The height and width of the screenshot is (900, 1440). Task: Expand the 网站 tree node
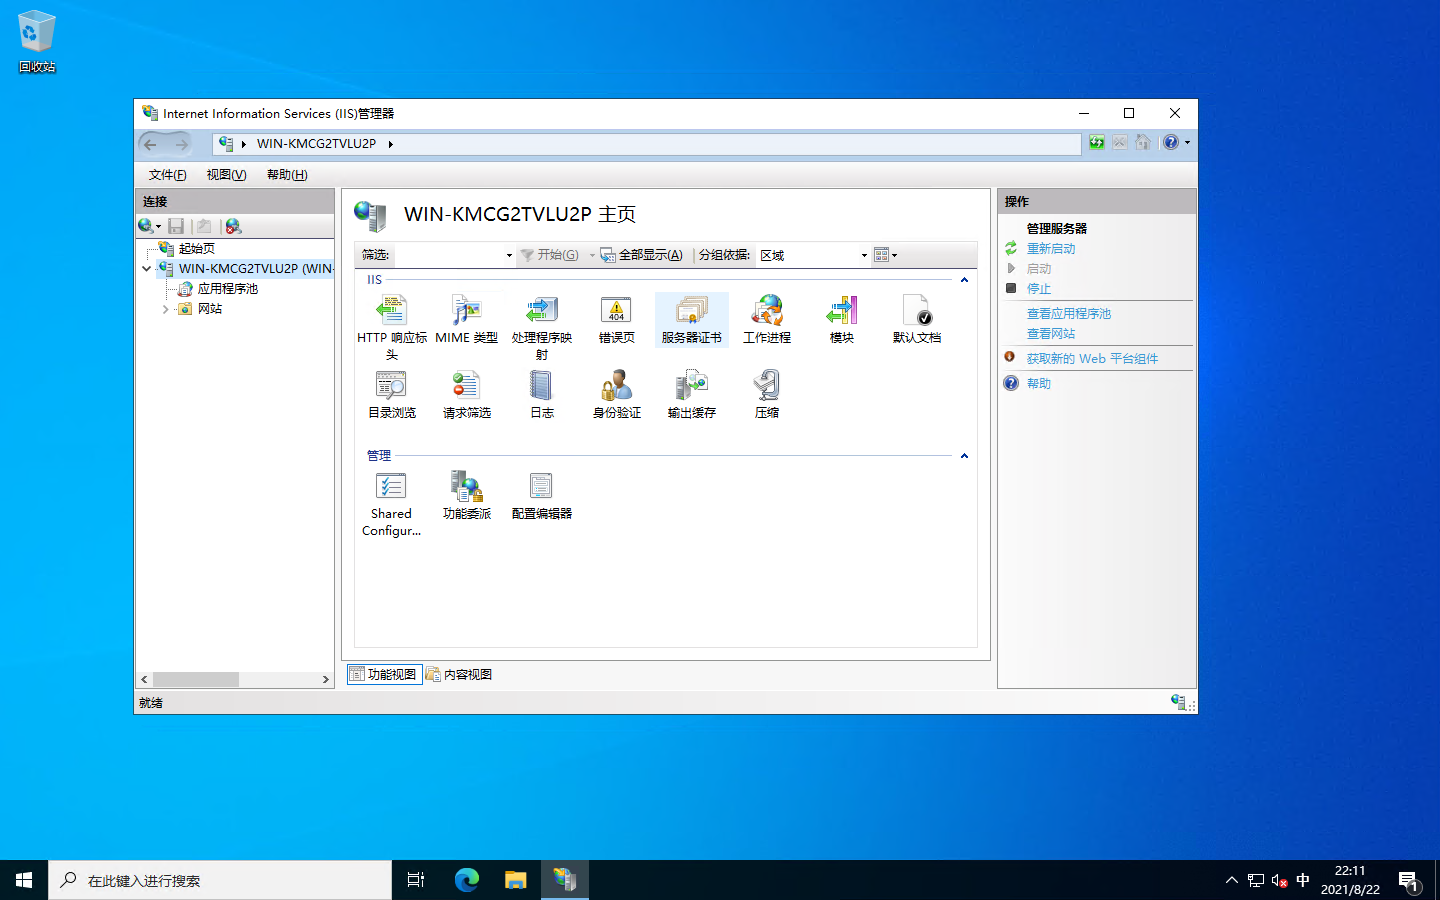(166, 309)
